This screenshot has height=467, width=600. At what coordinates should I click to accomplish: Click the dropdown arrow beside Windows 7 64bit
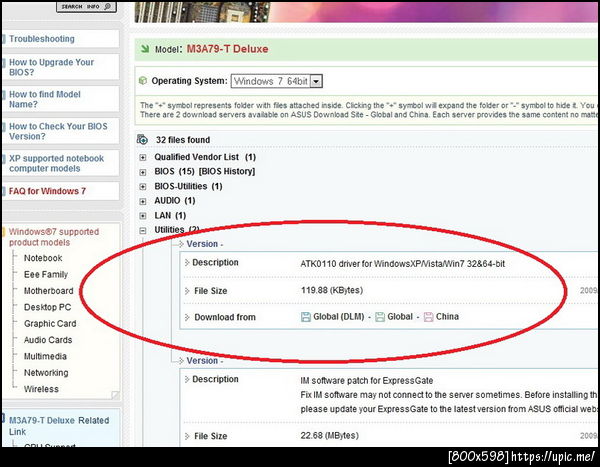point(316,81)
